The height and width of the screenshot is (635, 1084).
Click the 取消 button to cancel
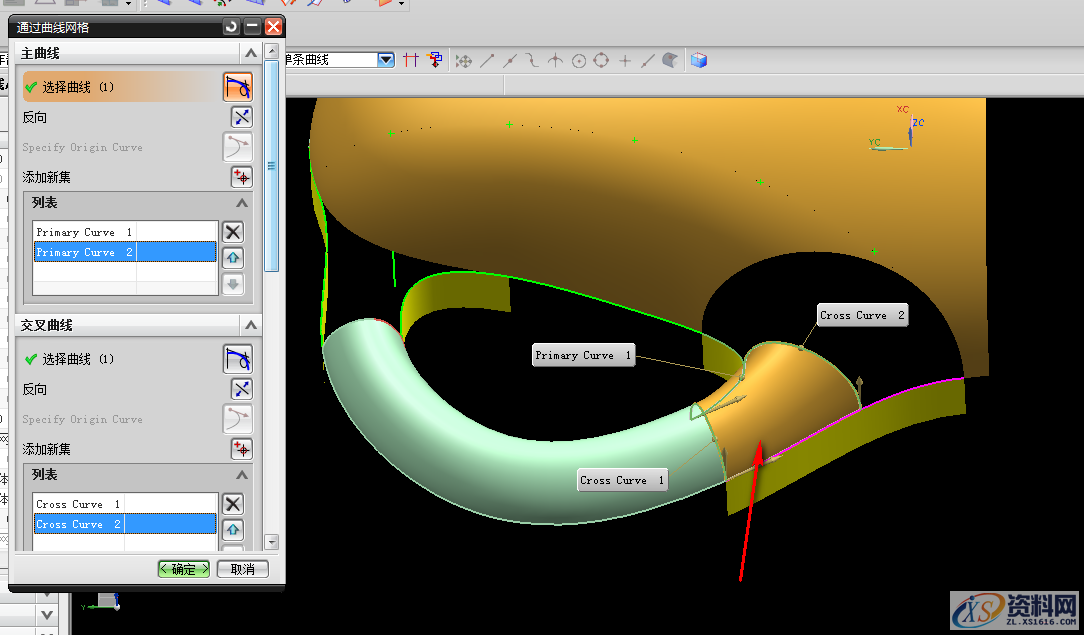tap(242, 569)
